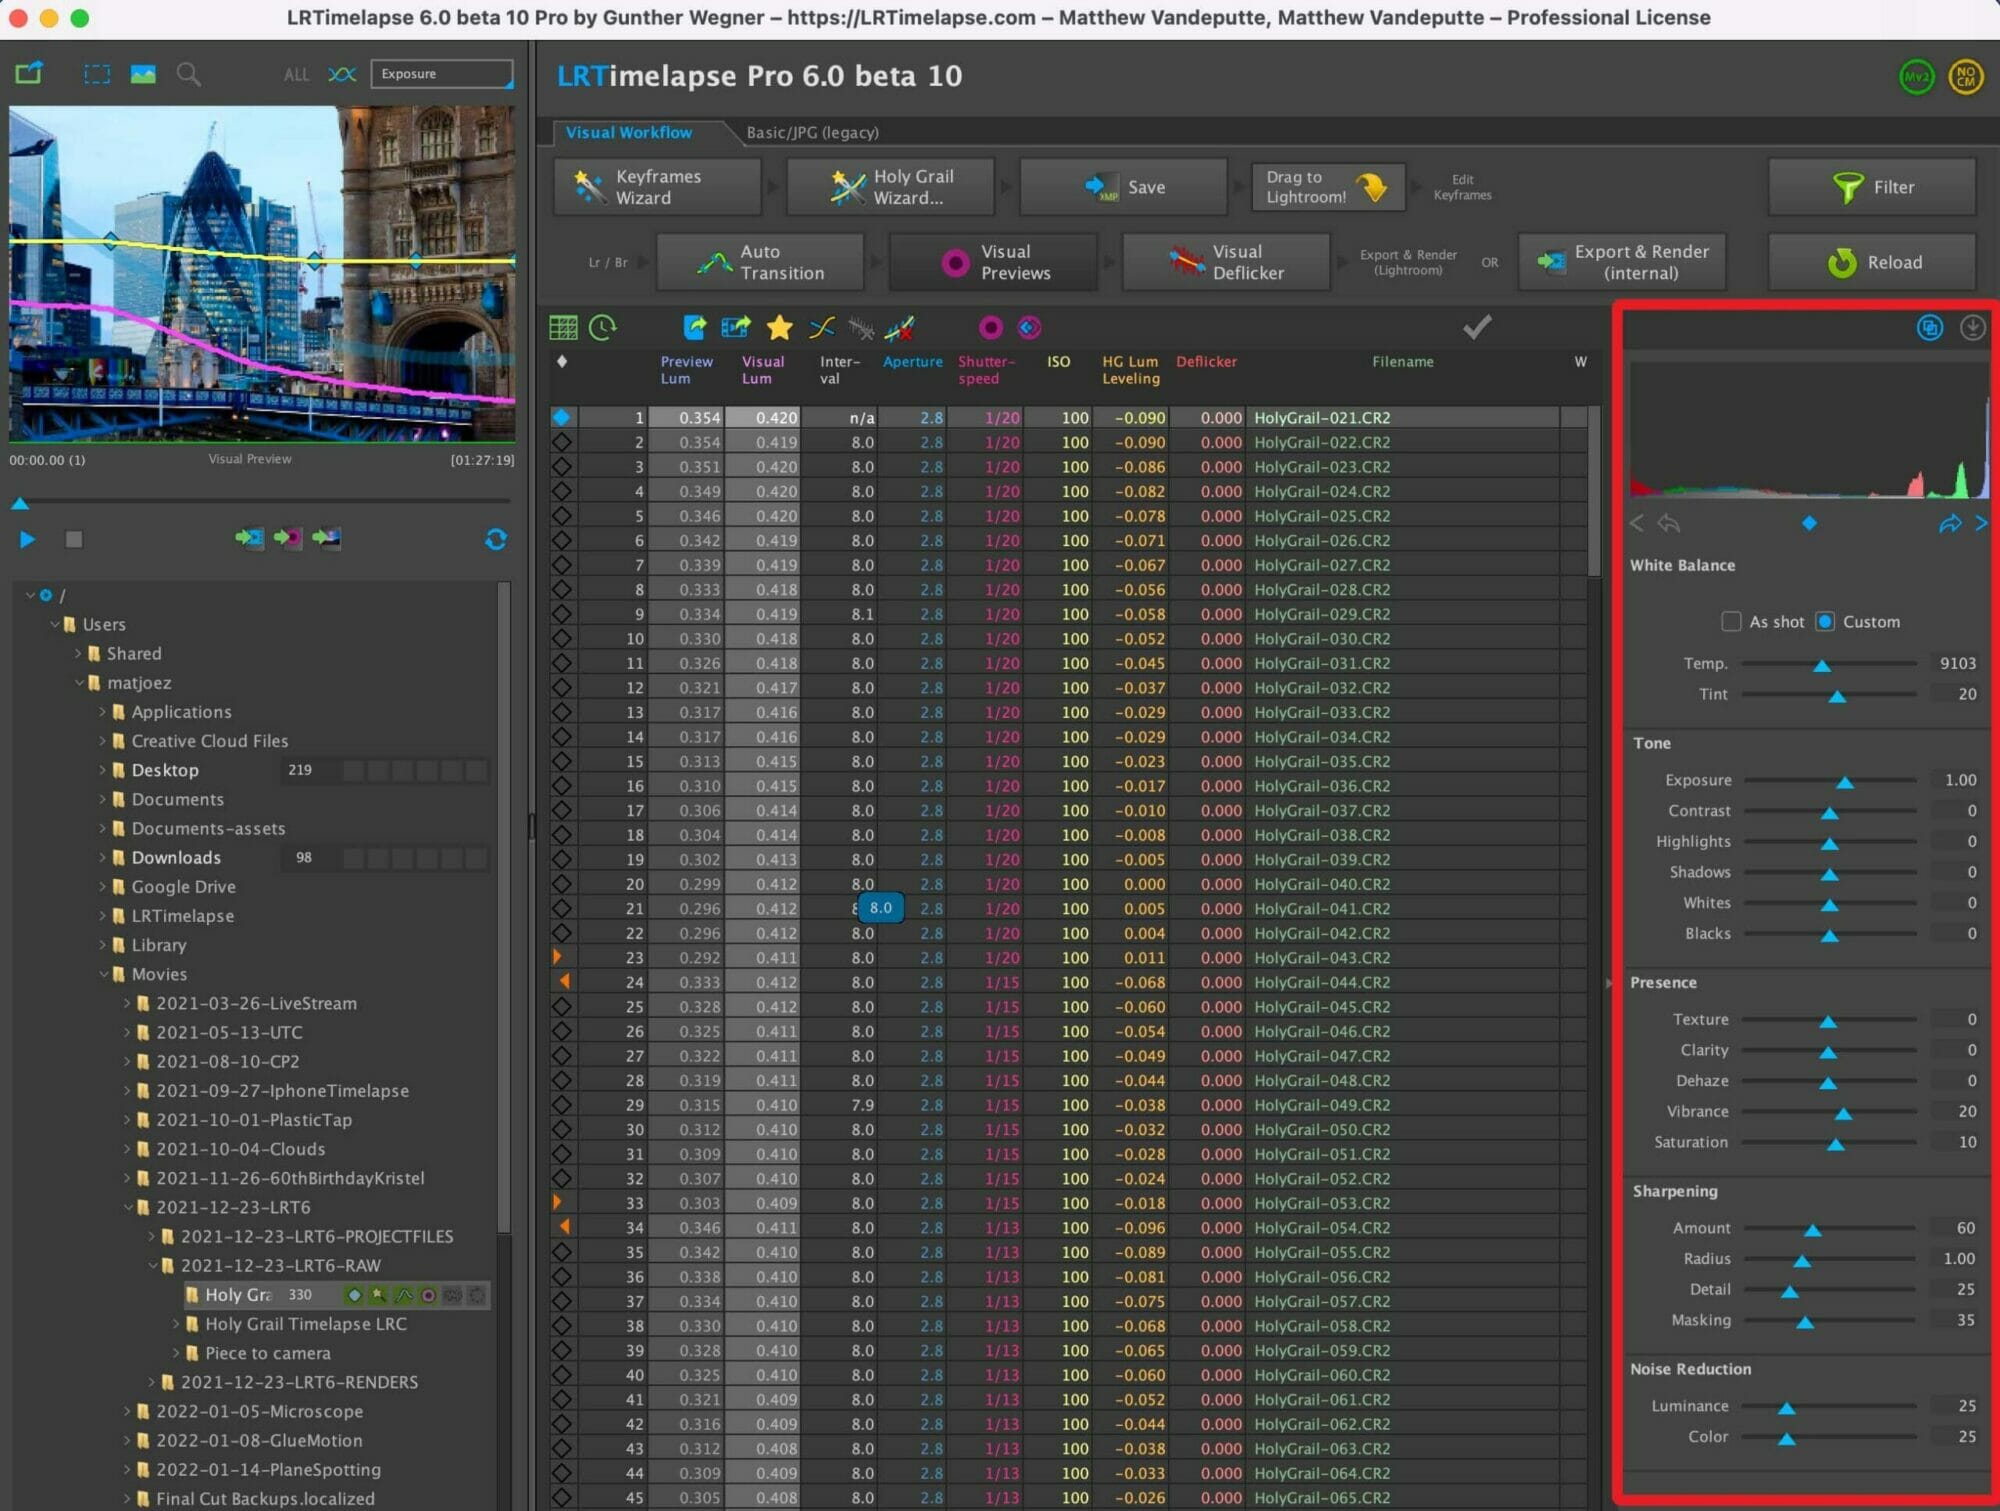
Task: Click the Exposure slider handle
Action: (x=1845, y=782)
